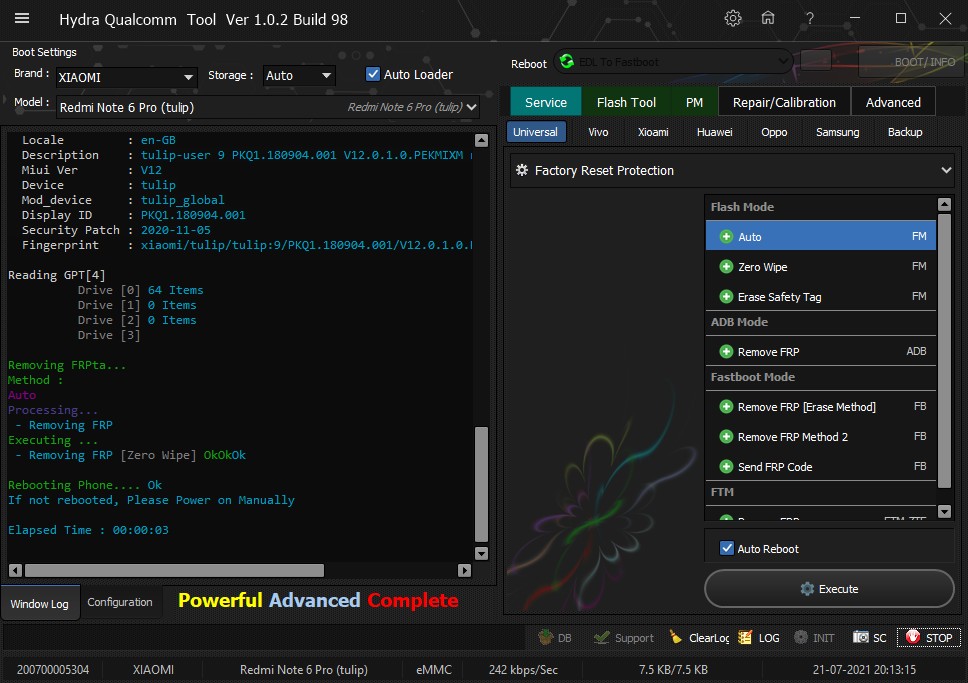Select the Erase Safety Tag row
The width and height of the screenshot is (968, 683).
click(x=820, y=297)
